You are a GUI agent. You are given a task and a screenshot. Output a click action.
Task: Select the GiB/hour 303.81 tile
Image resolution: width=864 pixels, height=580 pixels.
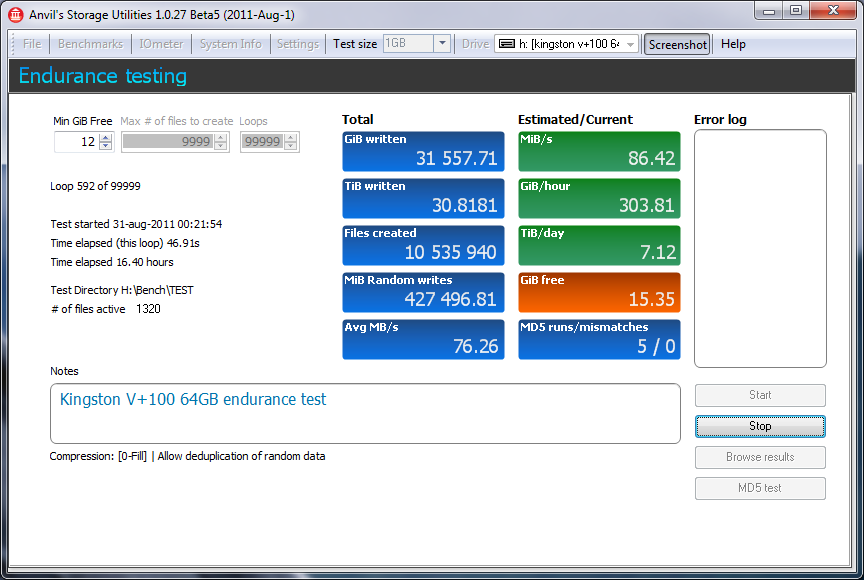pyautogui.click(x=599, y=198)
